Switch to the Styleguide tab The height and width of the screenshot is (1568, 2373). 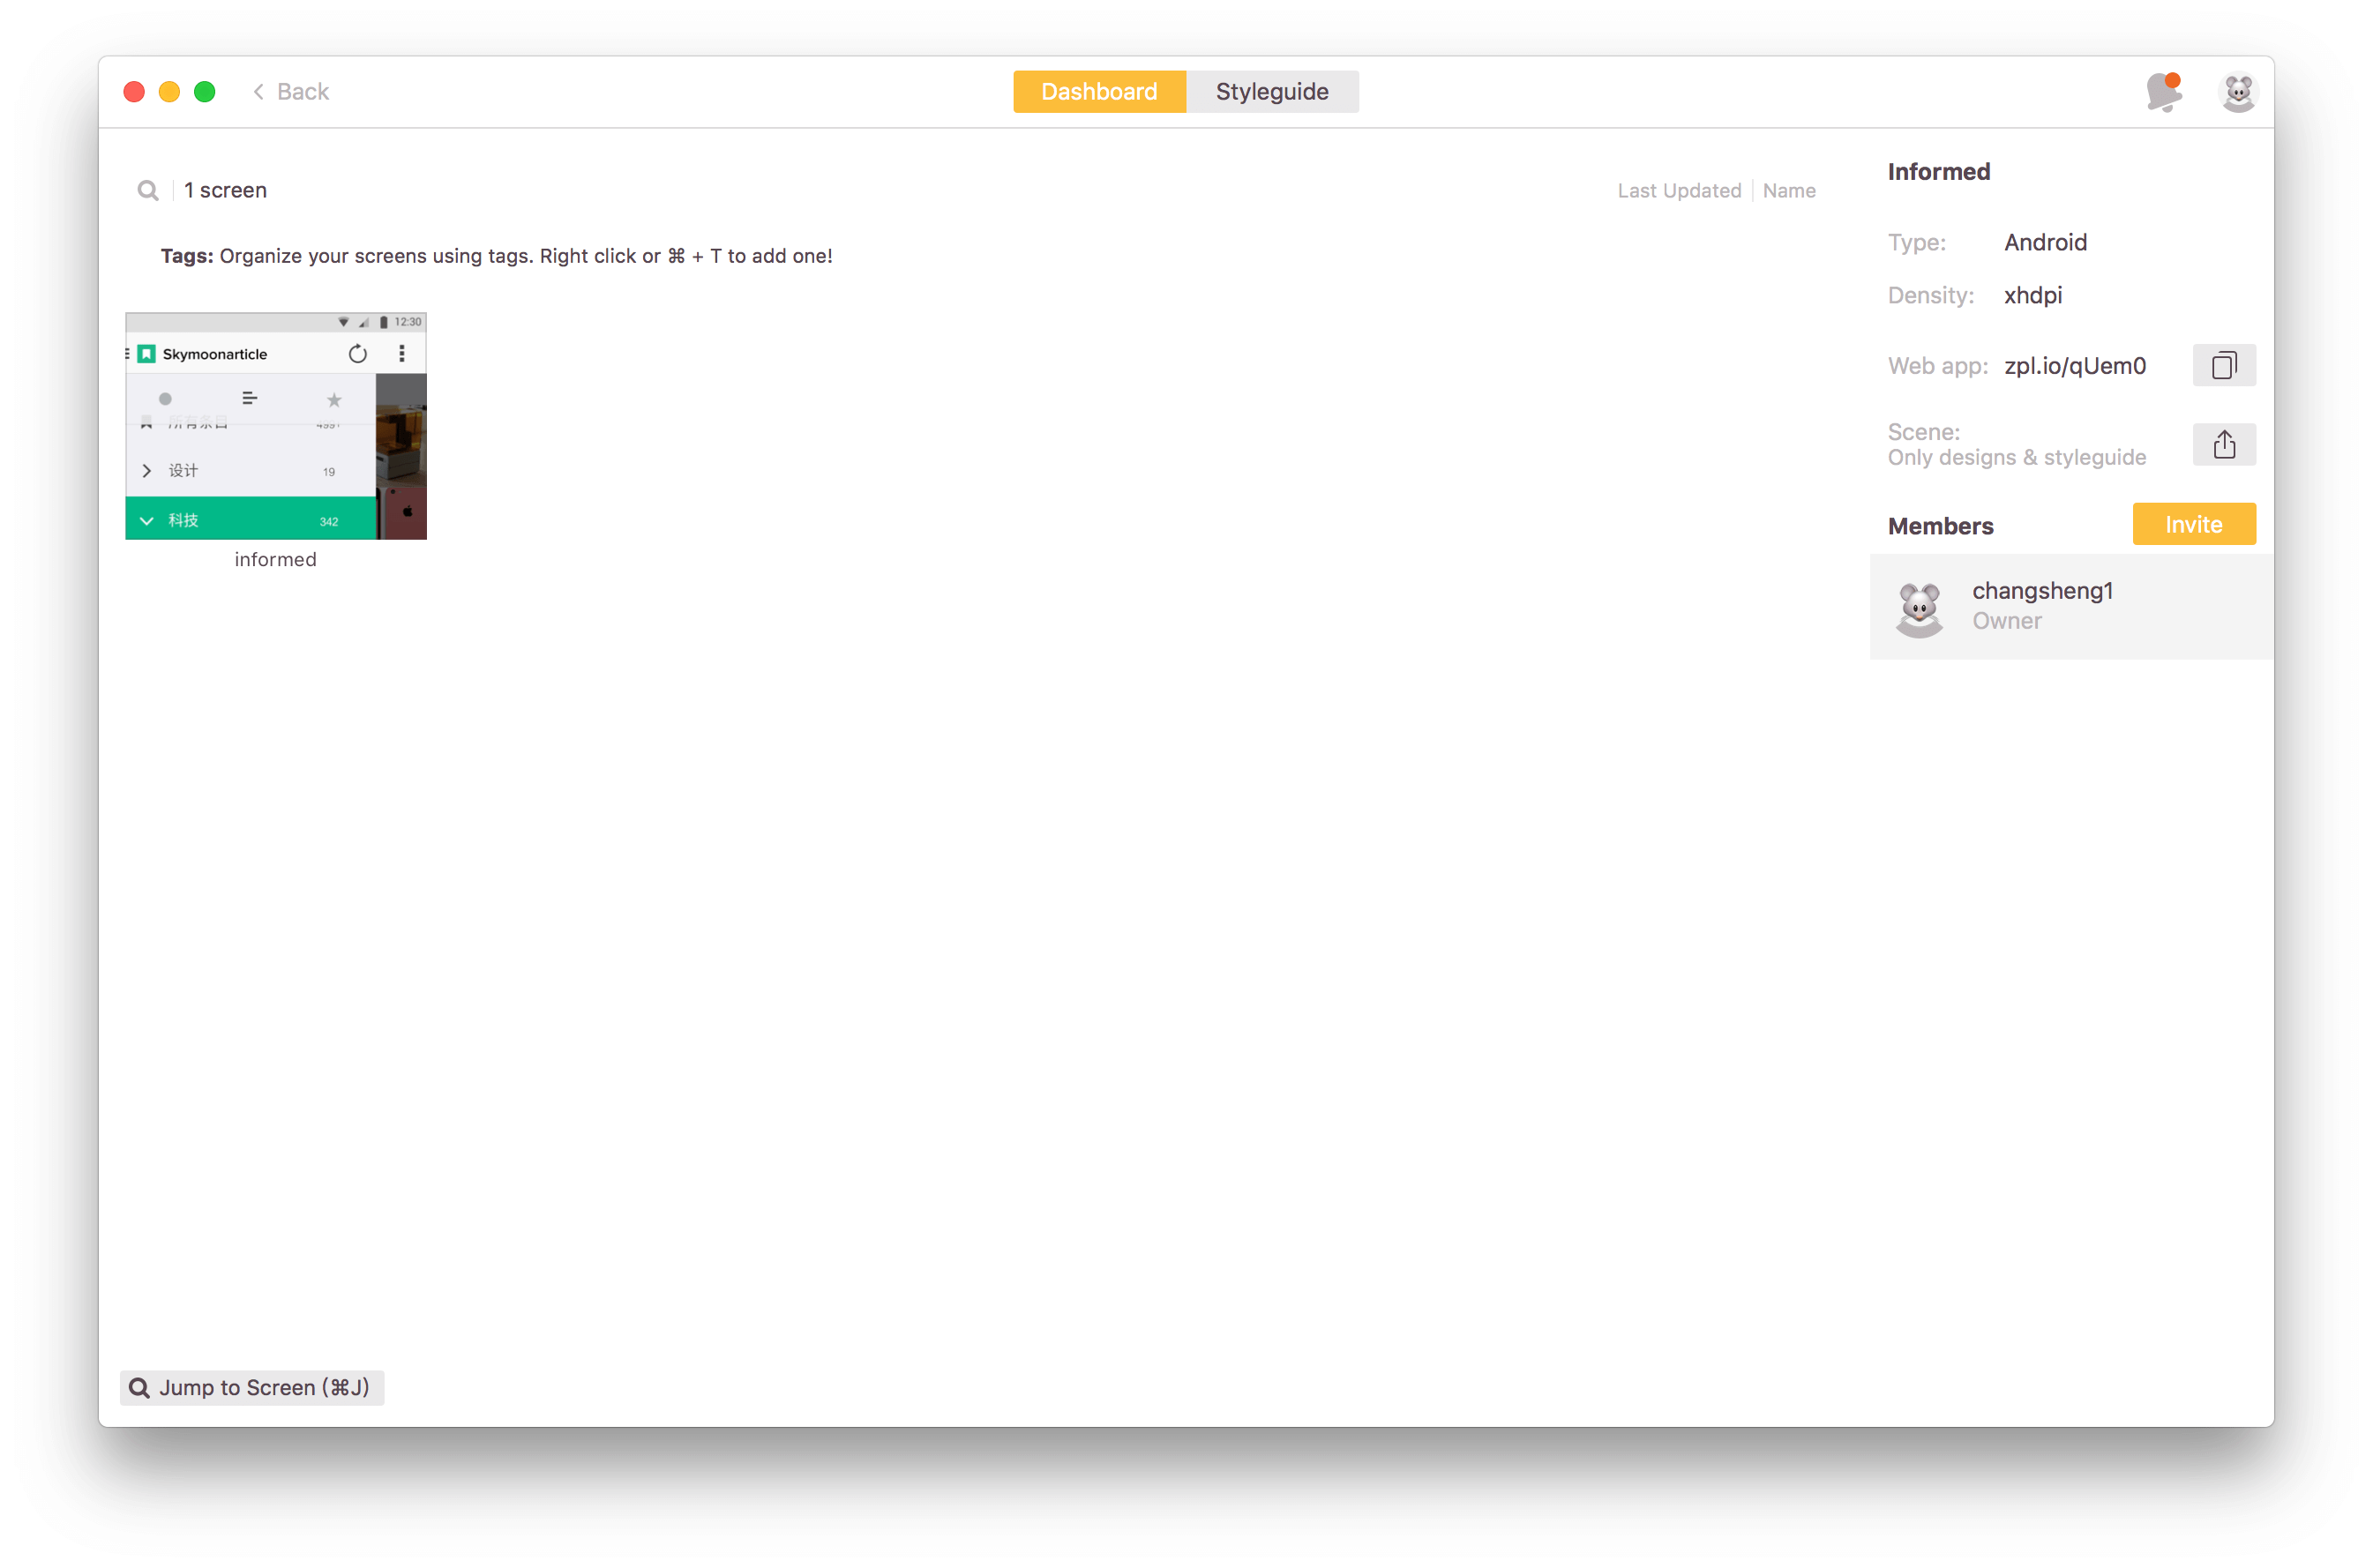[1271, 92]
